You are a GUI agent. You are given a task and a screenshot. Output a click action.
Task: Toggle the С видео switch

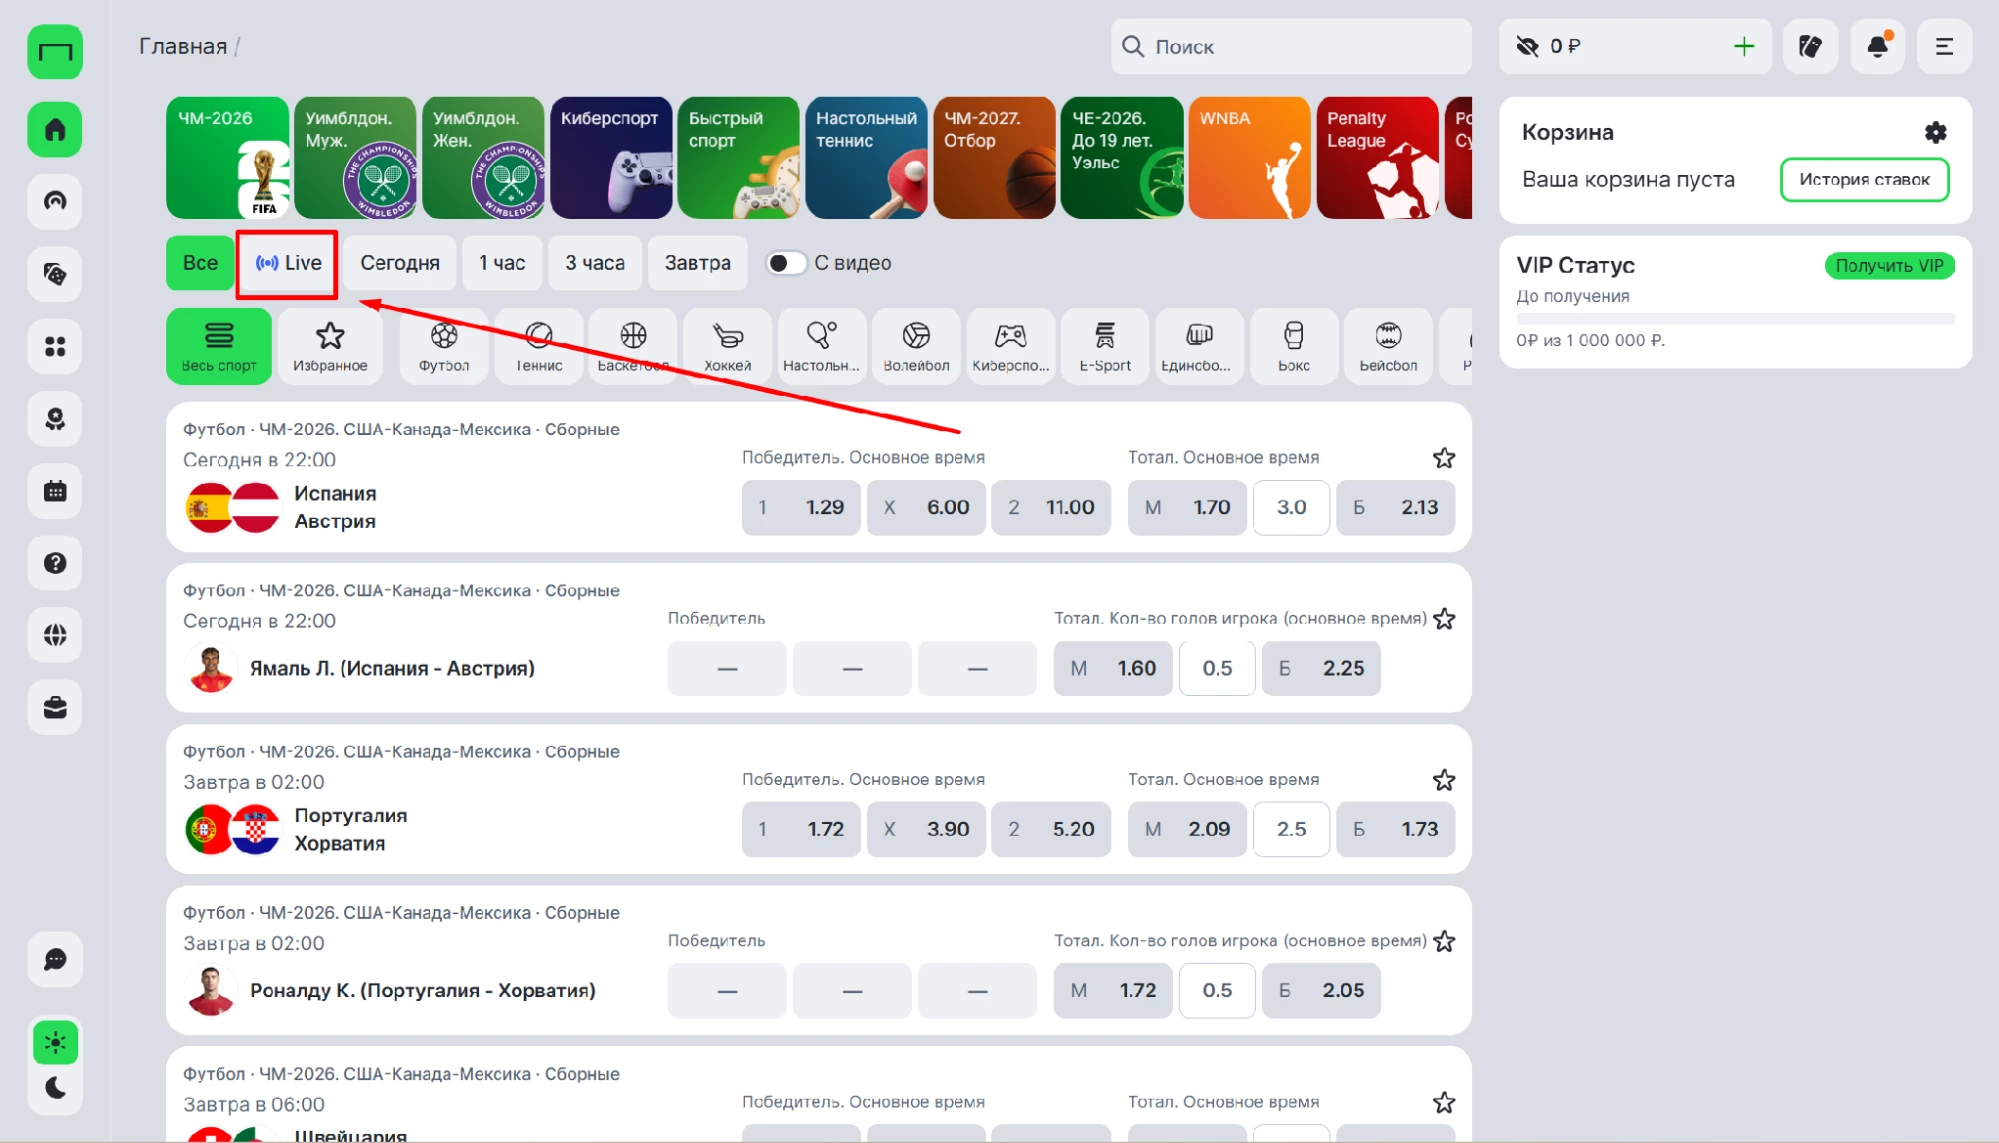tap(785, 263)
